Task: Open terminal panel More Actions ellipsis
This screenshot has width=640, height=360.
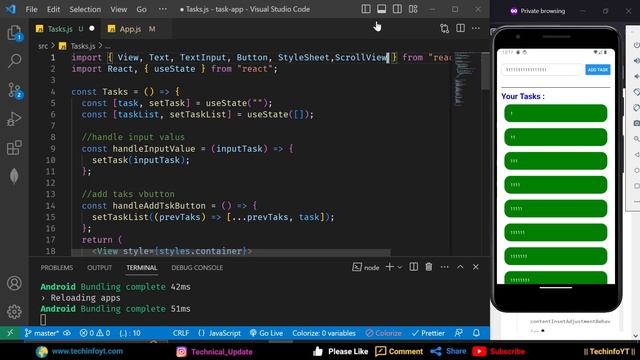Action: [x=444, y=267]
